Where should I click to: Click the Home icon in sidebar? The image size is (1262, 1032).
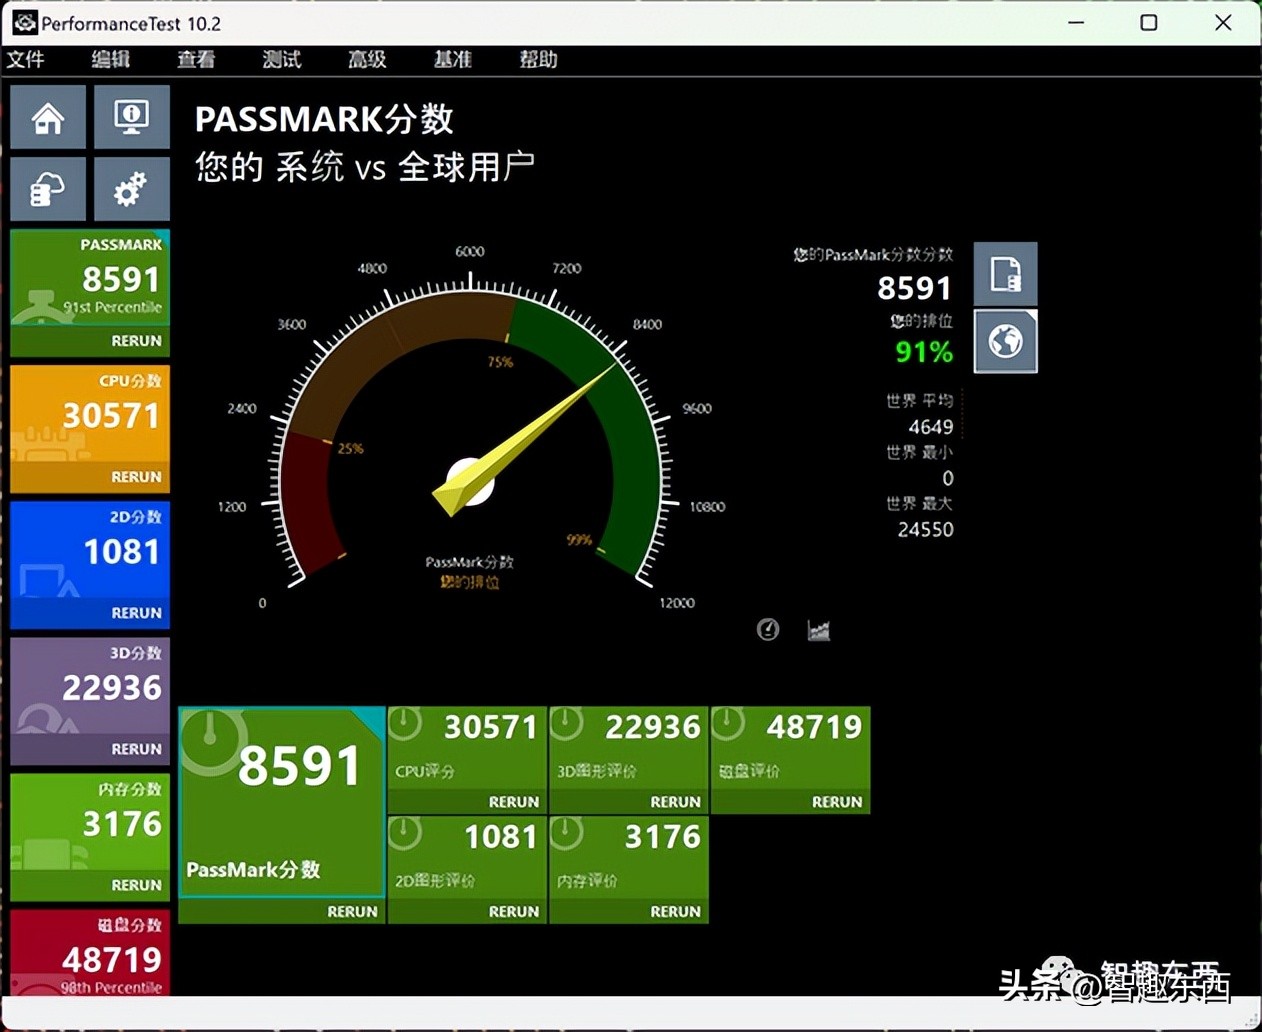(48, 118)
